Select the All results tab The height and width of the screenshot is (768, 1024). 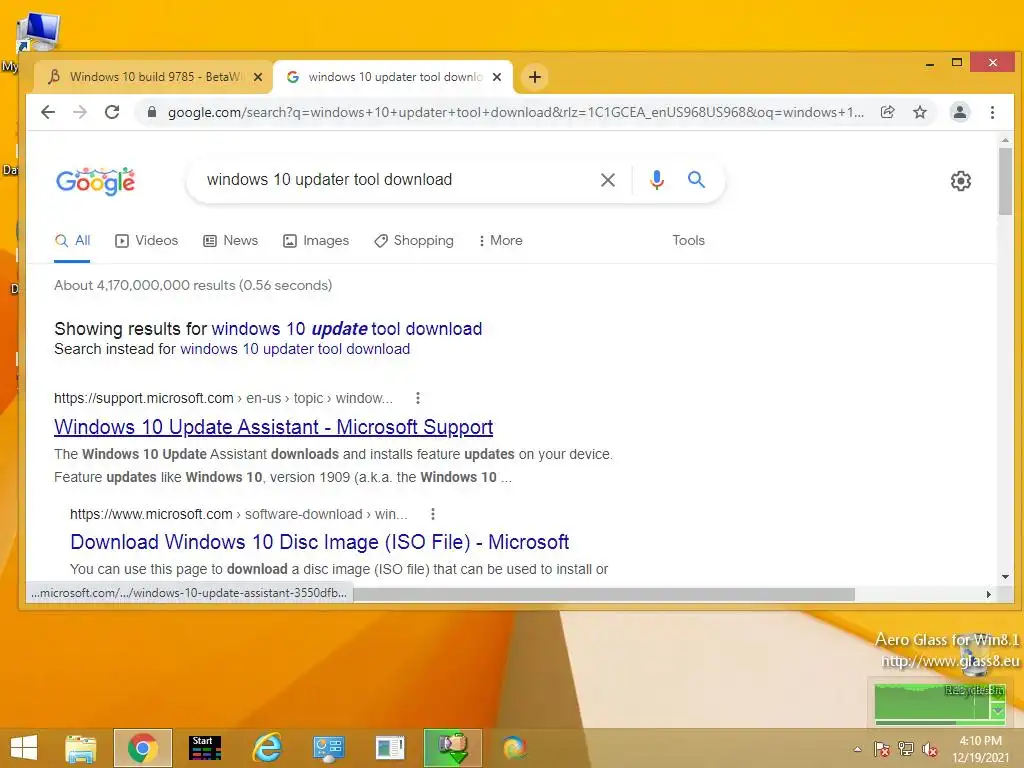point(72,241)
